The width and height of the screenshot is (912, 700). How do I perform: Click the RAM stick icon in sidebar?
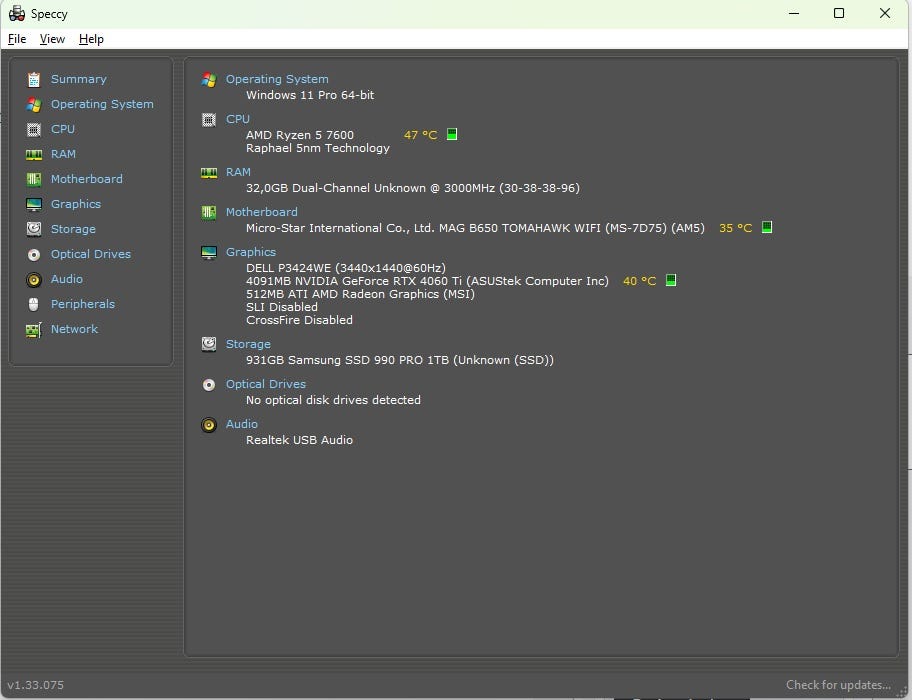click(x=34, y=154)
